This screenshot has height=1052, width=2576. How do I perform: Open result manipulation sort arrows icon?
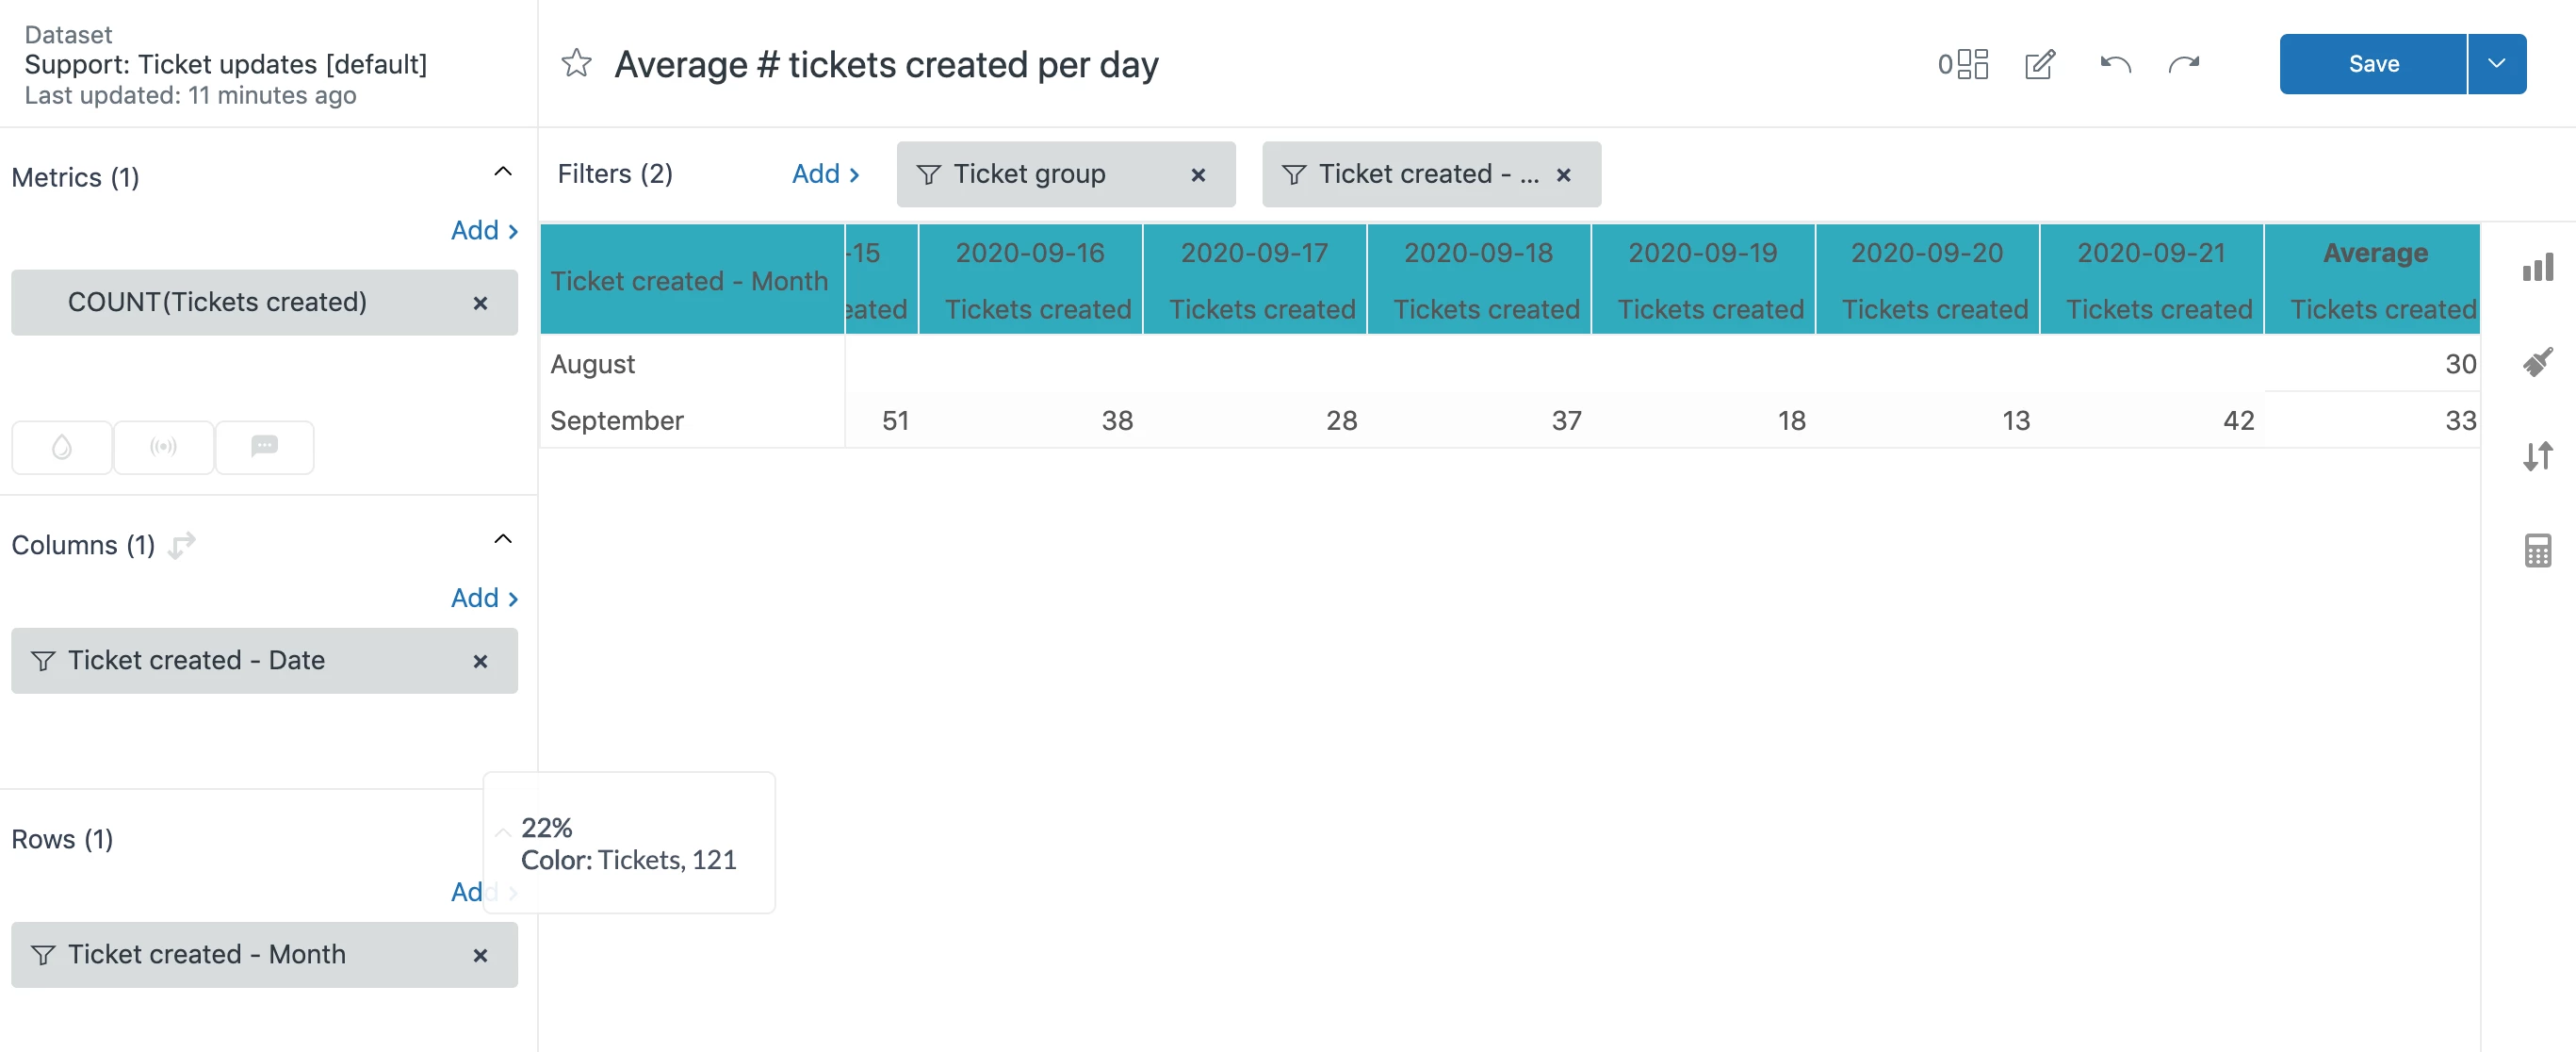[2537, 456]
